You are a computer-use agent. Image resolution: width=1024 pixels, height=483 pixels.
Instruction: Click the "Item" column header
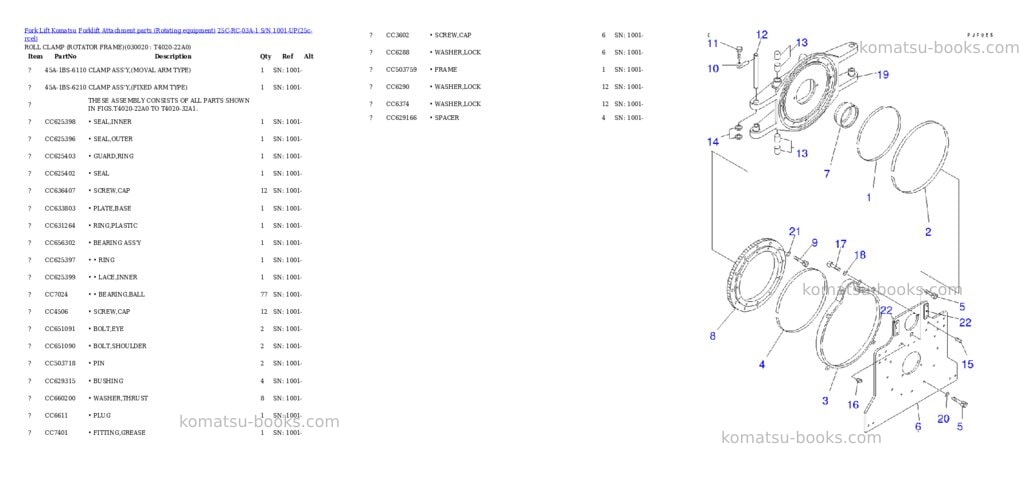click(35, 57)
